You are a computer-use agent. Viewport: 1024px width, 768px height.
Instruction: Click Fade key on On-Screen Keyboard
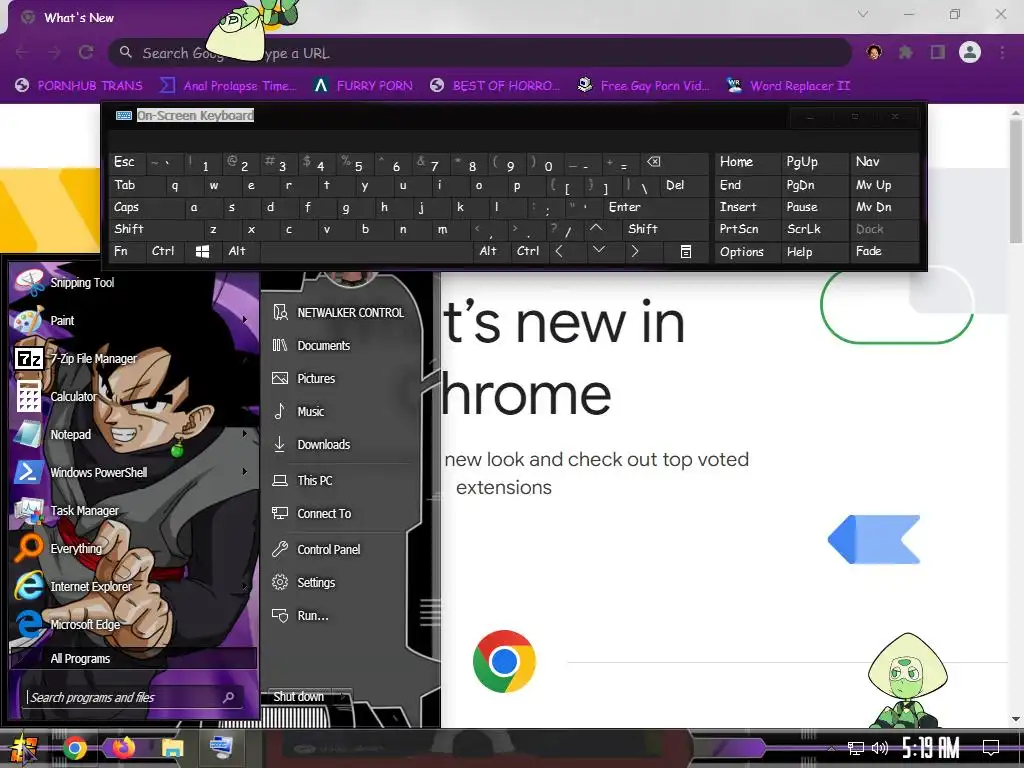[884, 251]
